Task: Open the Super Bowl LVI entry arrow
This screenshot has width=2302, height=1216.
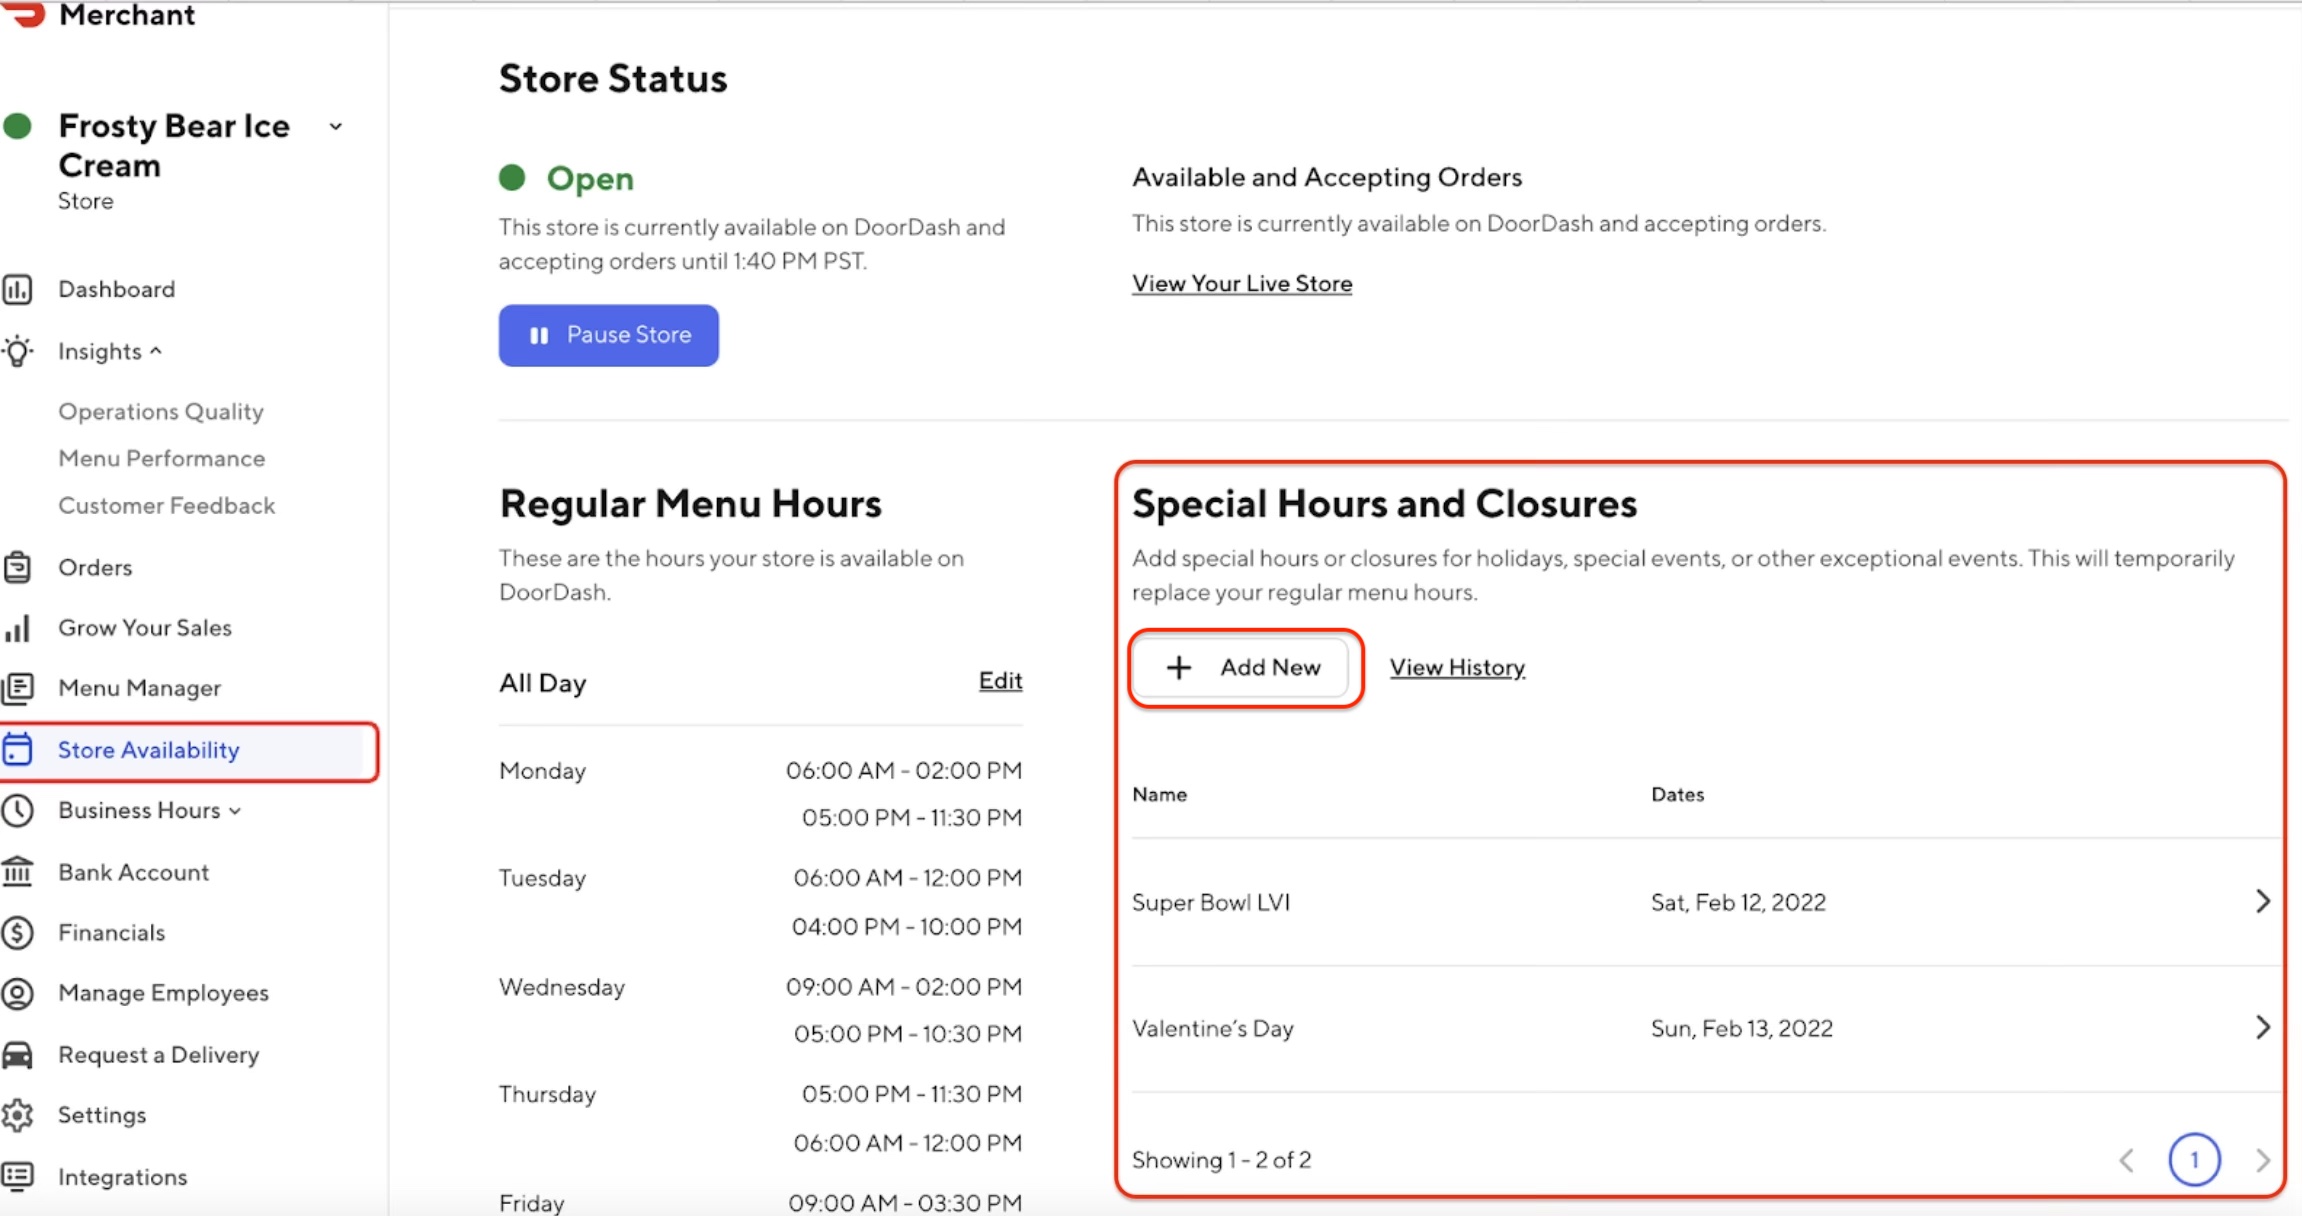Action: (2262, 902)
